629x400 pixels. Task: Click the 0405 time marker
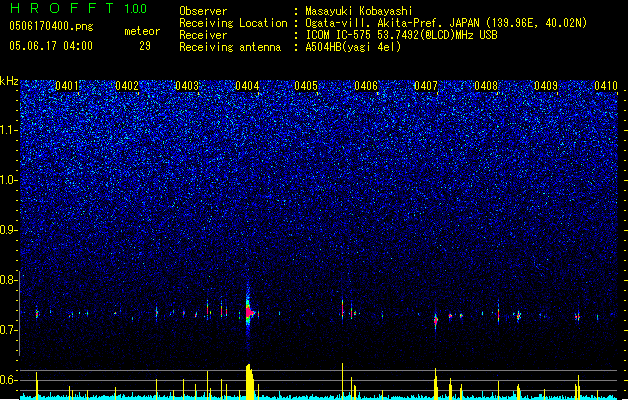(306, 86)
